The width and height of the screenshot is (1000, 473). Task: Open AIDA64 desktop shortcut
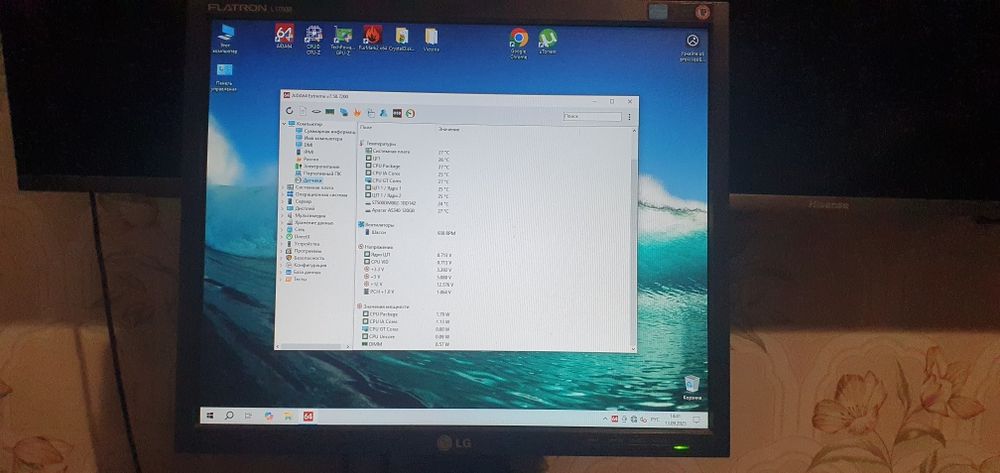(x=284, y=37)
